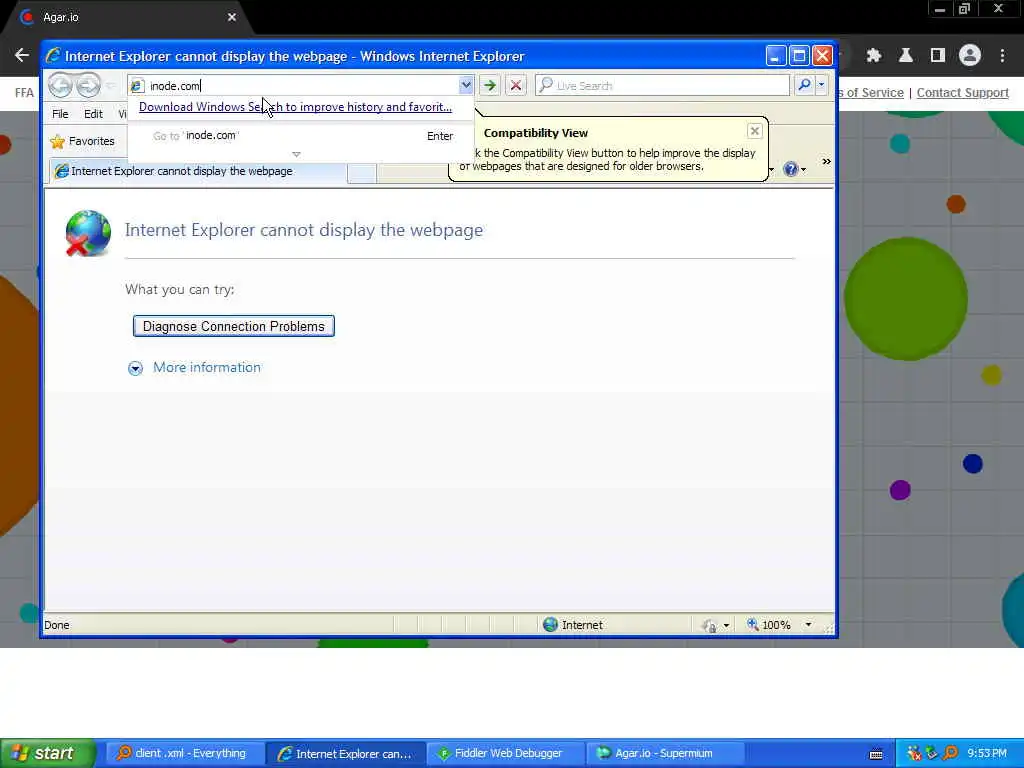Open the Windows start button

pos(48,753)
